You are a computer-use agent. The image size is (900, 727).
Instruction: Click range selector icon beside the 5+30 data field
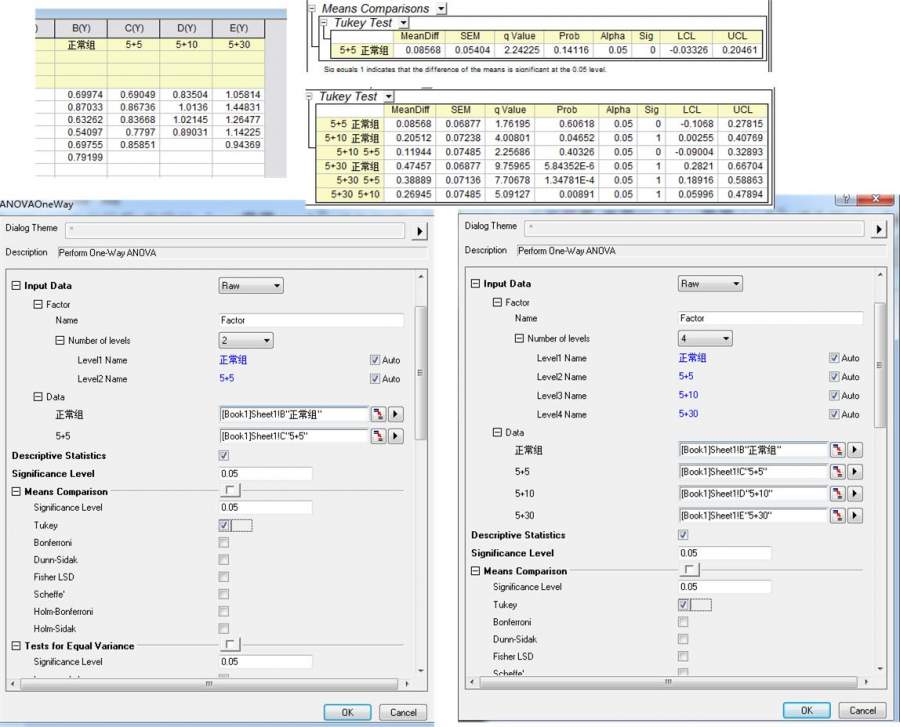(839, 516)
